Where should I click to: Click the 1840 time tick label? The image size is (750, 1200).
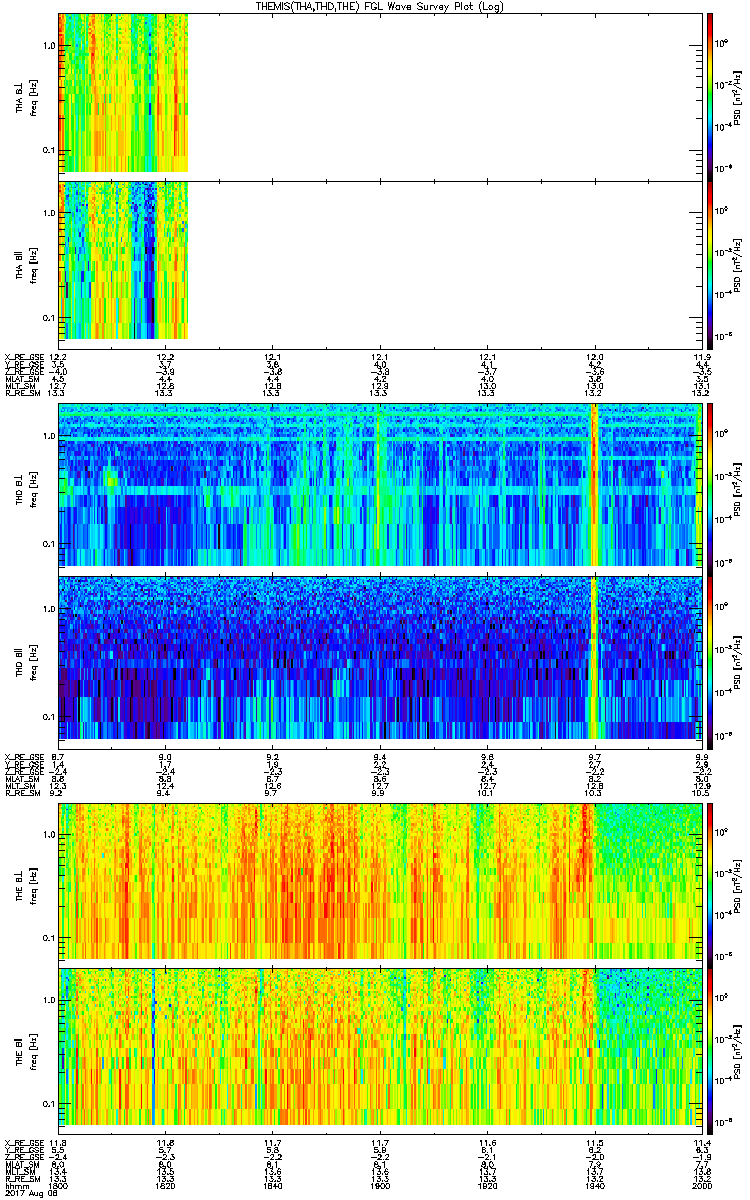pos(273,1186)
